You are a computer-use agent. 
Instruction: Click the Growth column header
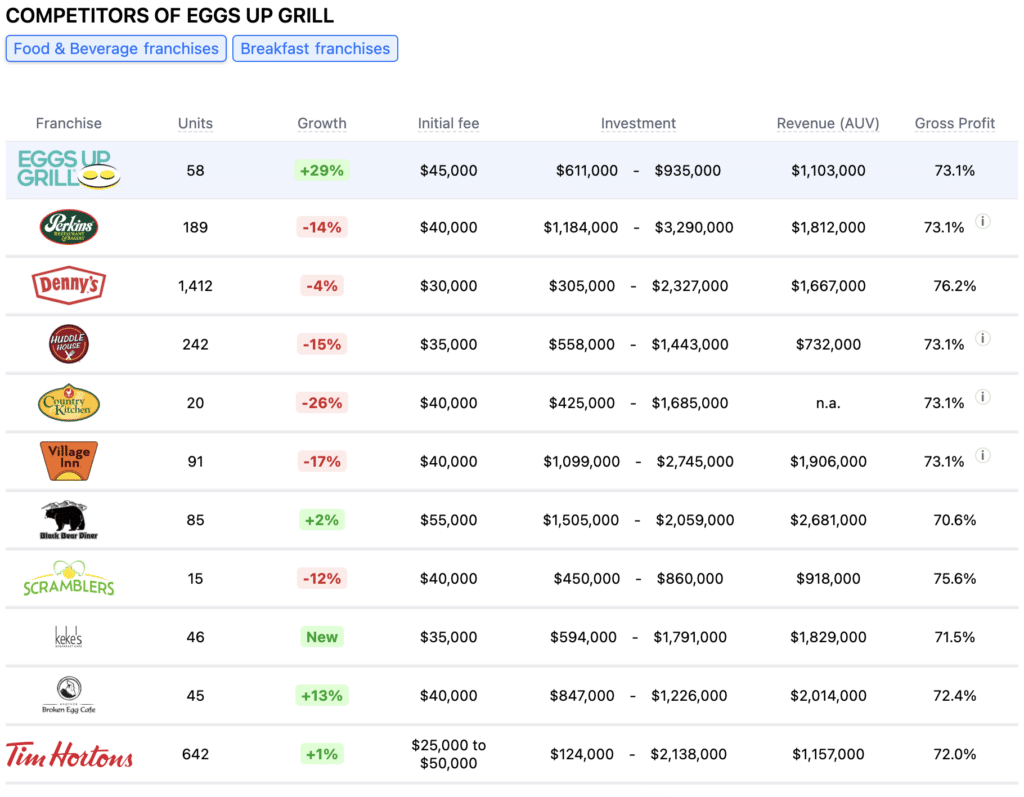click(x=322, y=123)
